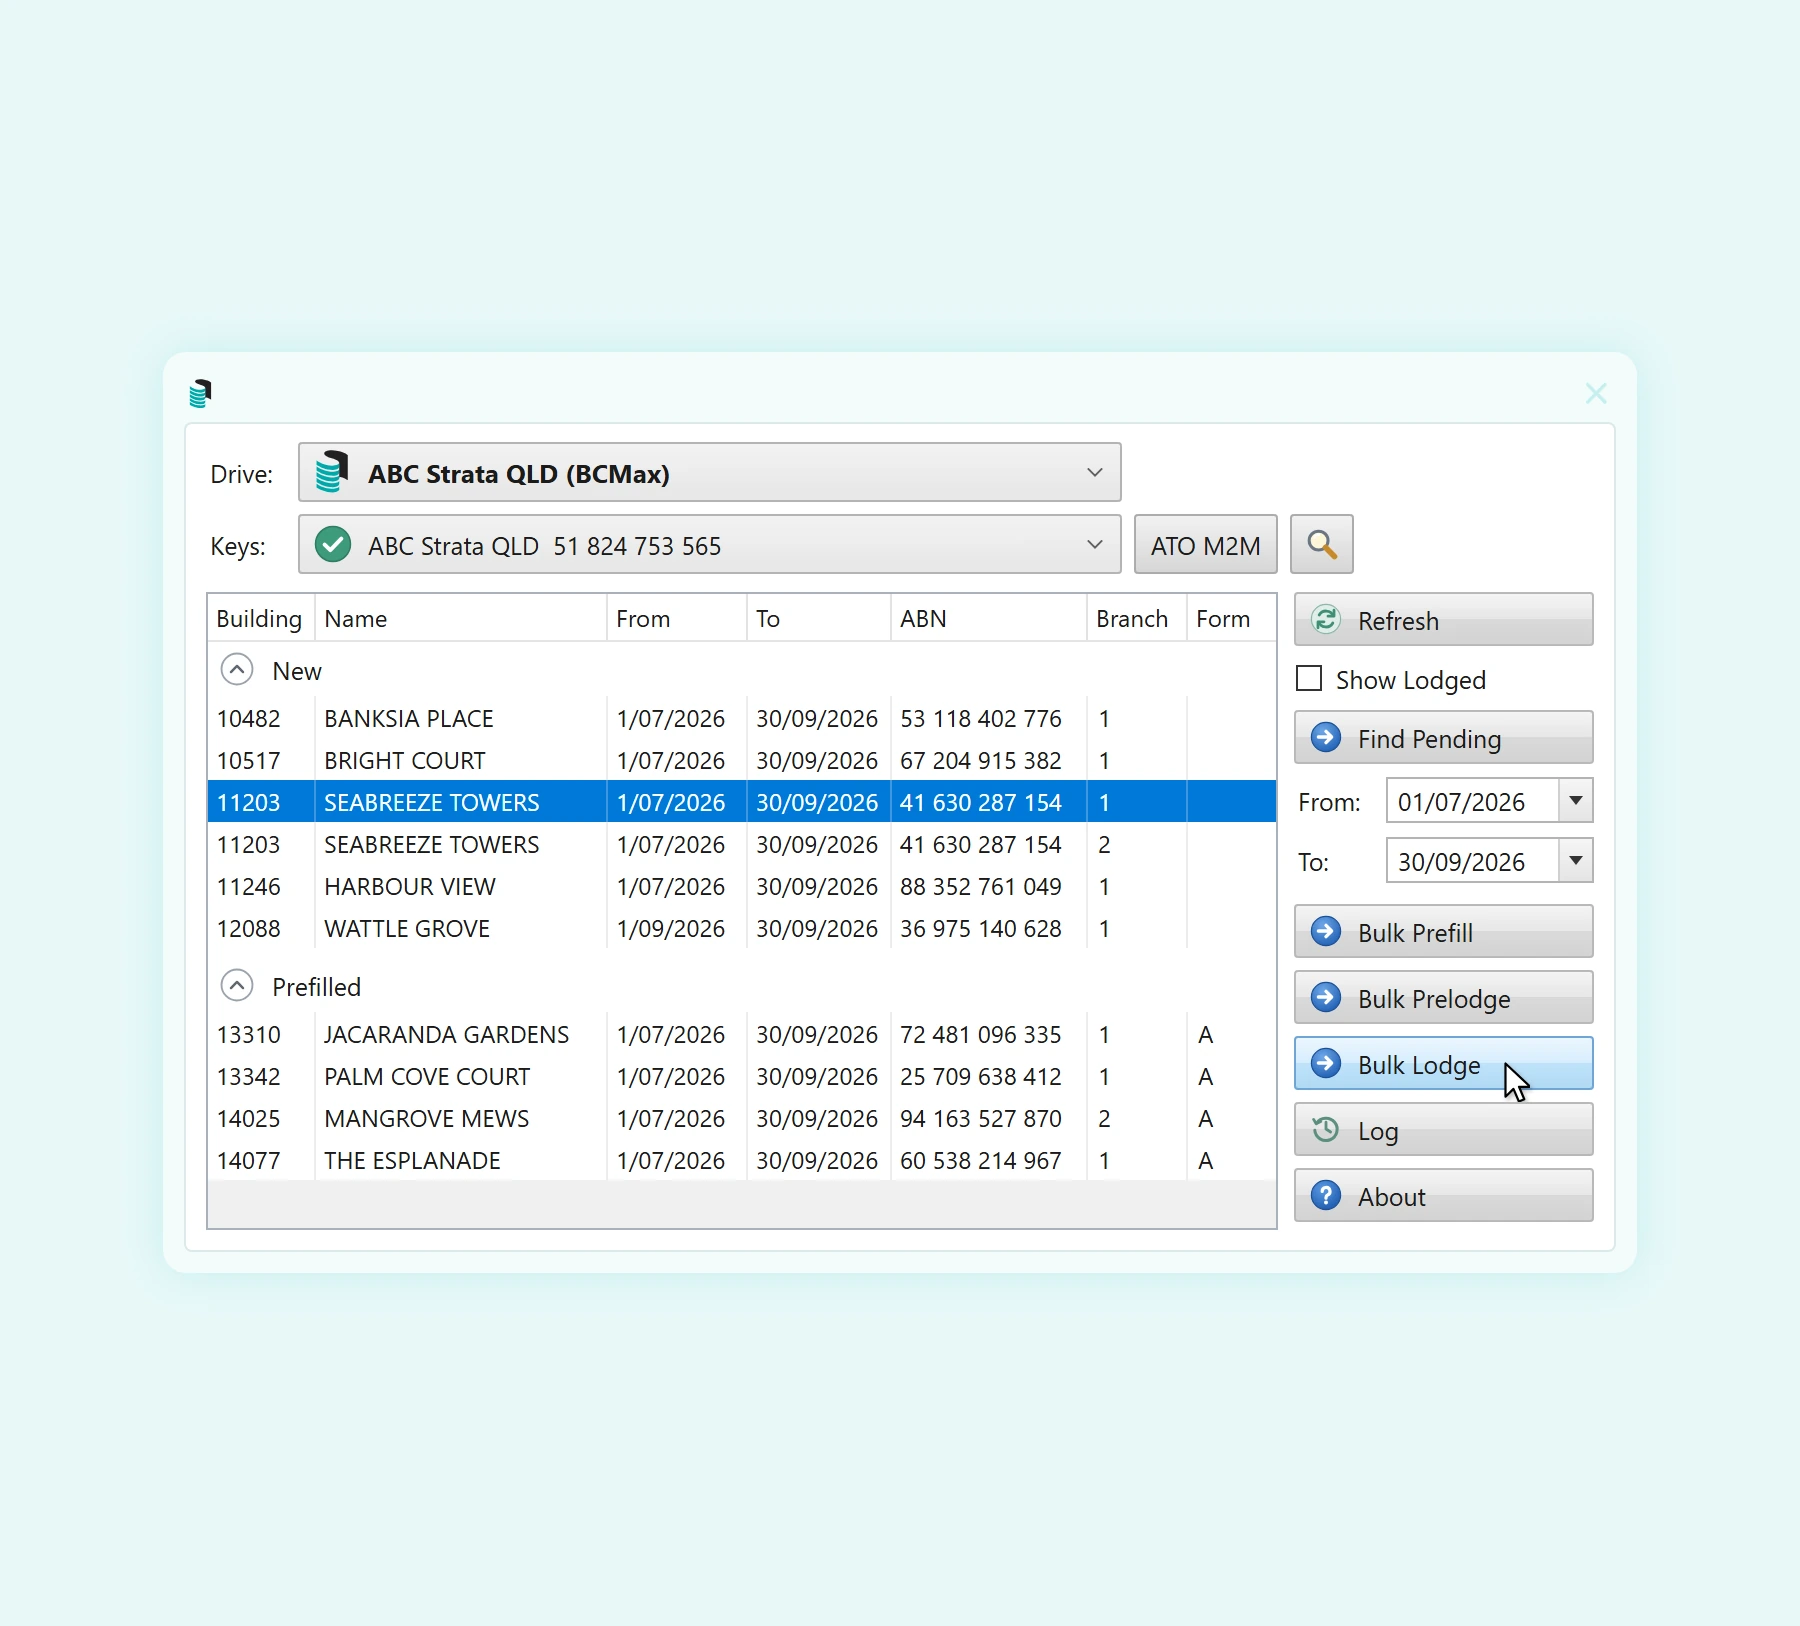1800x1626 pixels.
Task: Click the ATO M2M button
Action: pyautogui.click(x=1205, y=545)
